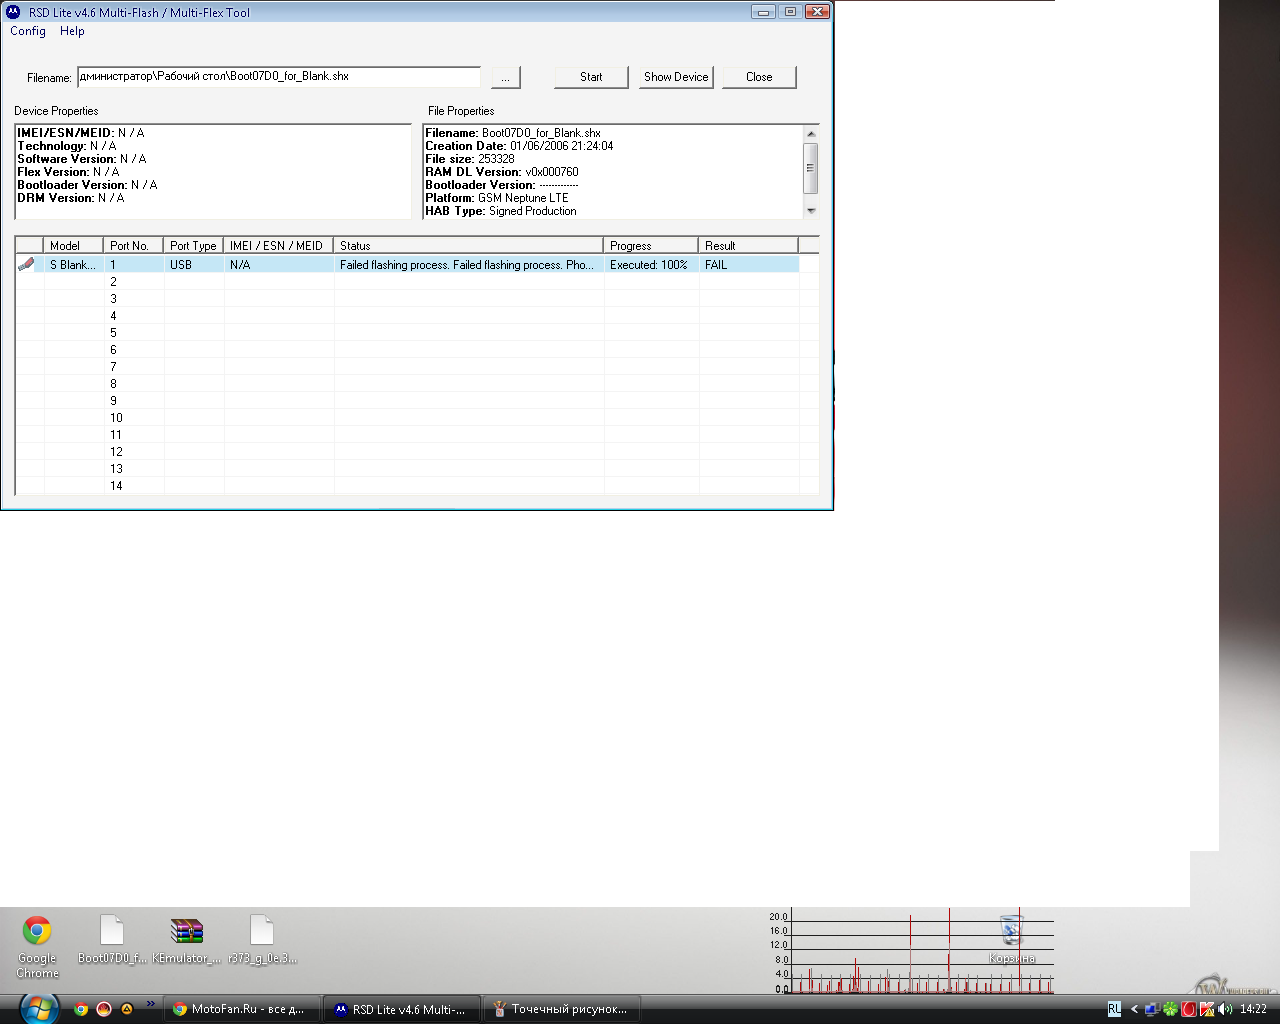Click the volume speaker tray icon
1280x1024 pixels.
click(x=1225, y=1009)
